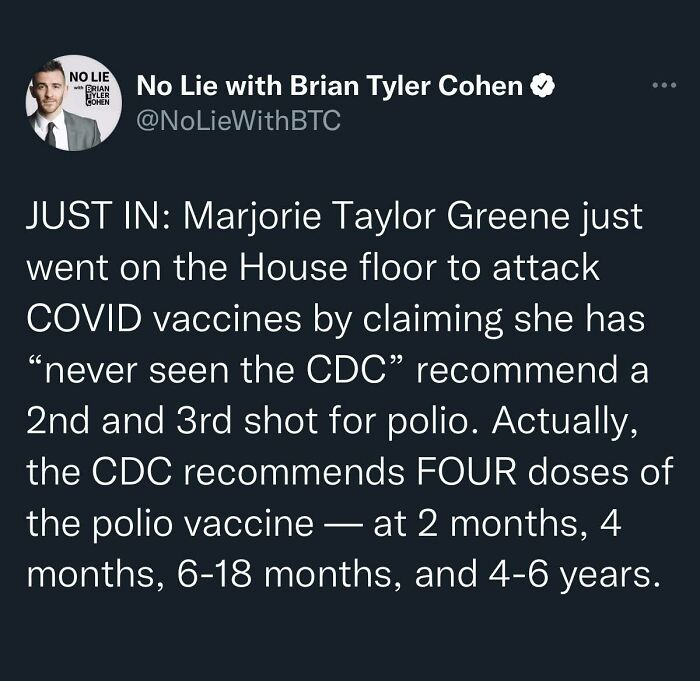Open Brian Tyler Cohen's profile avatar
The height and width of the screenshot is (681, 700).
tap(74, 103)
